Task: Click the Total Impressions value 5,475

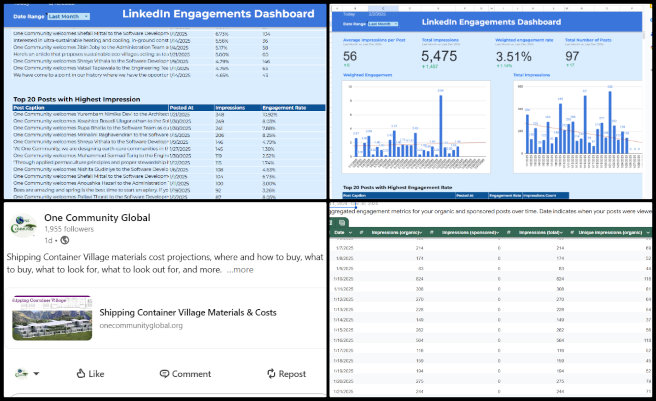Action: pos(439,56)
